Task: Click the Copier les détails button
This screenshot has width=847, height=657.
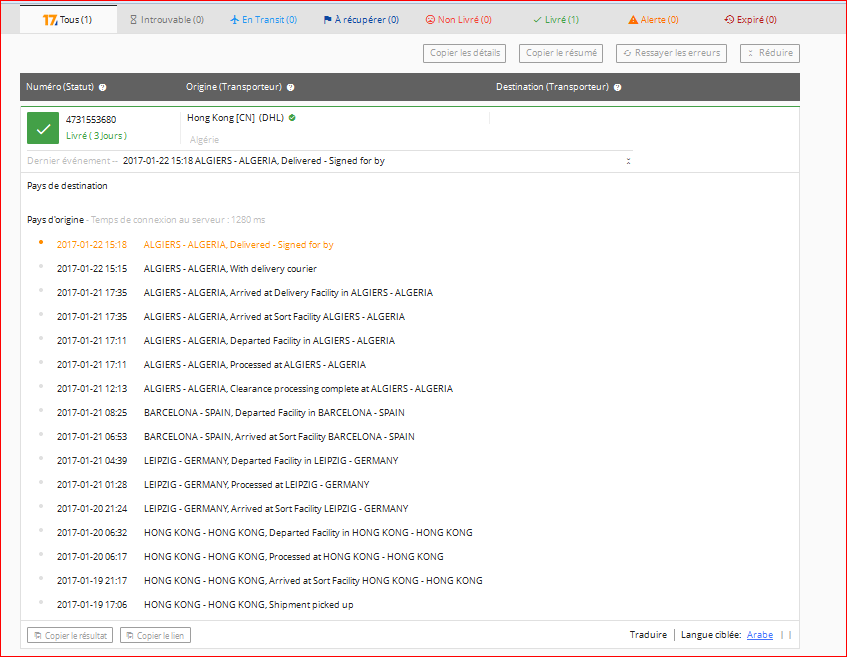Action: pos(464,53)
